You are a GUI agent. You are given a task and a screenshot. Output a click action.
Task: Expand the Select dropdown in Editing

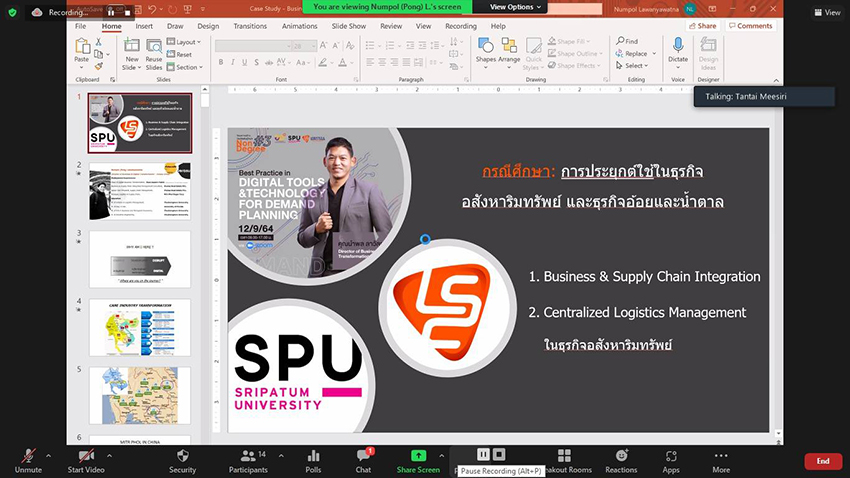(x=632, y=66)
